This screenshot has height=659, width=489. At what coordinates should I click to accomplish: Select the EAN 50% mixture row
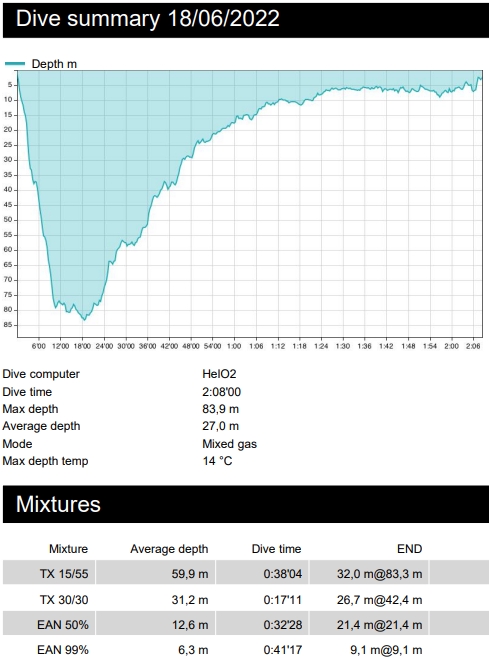(x=244, y=625)
